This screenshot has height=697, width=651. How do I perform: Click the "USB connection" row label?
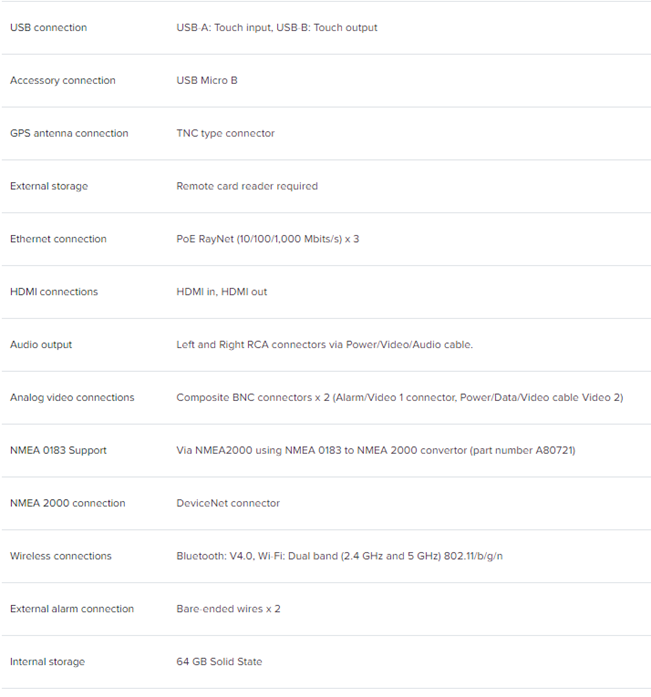pos(48,28)
